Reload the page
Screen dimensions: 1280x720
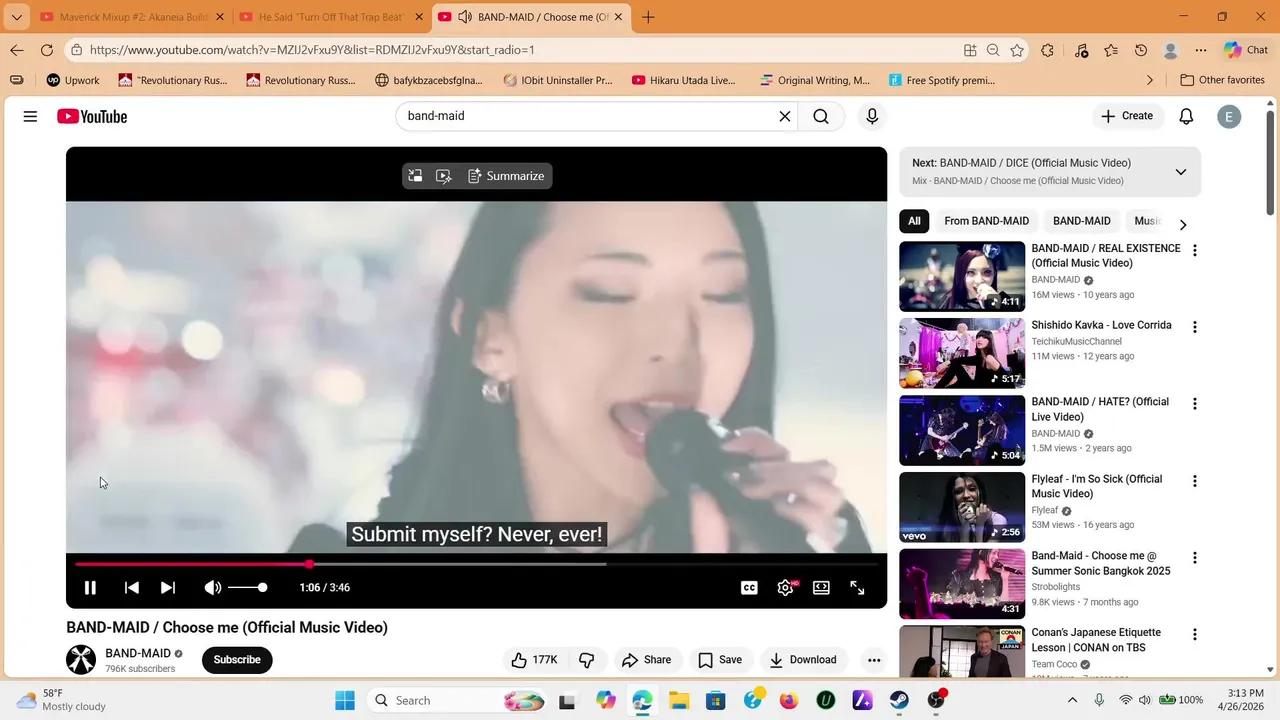pyautogui.click(x=47, y=50)
